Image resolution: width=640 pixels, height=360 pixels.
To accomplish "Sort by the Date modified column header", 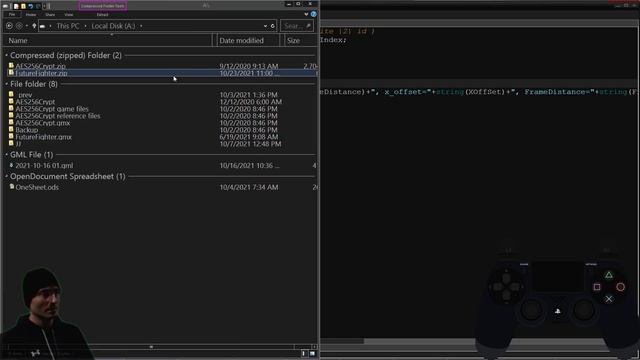I will tap(248, 40).
